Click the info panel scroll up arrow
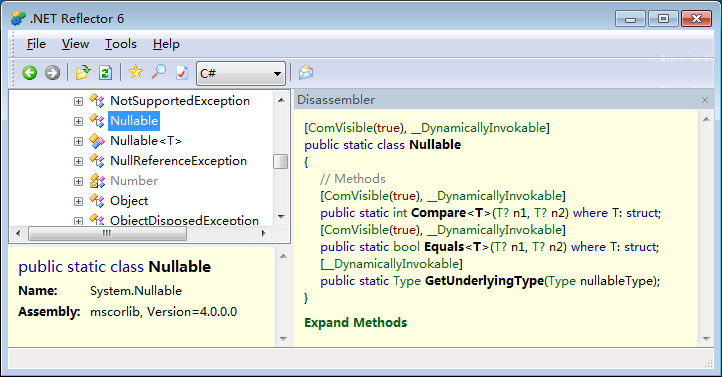 283,256
